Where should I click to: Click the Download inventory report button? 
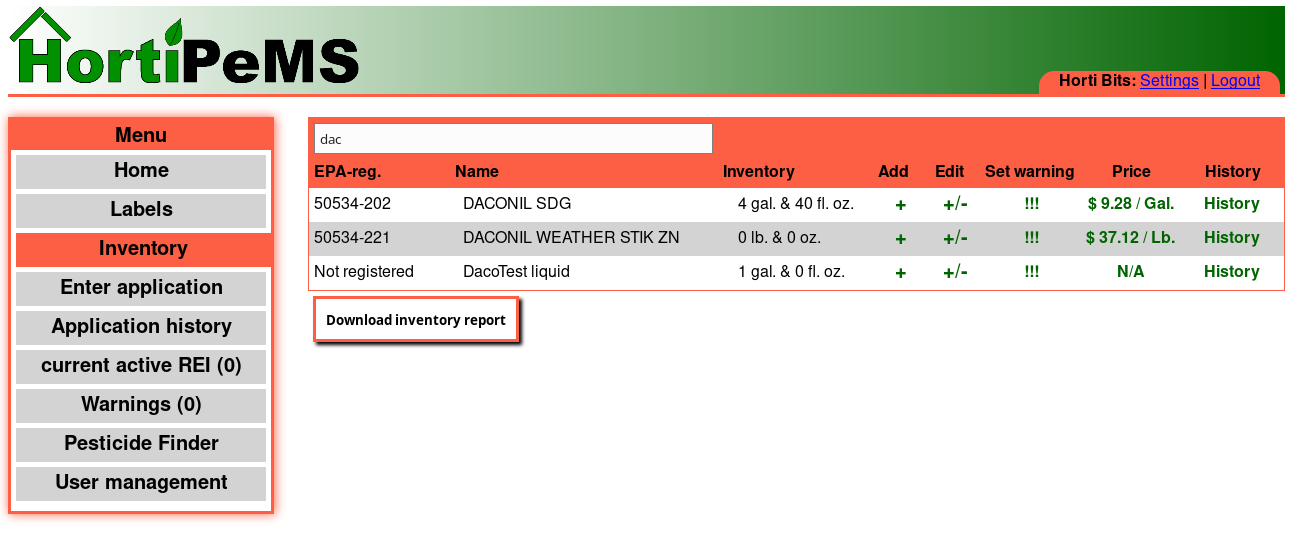tap(416, 320)
